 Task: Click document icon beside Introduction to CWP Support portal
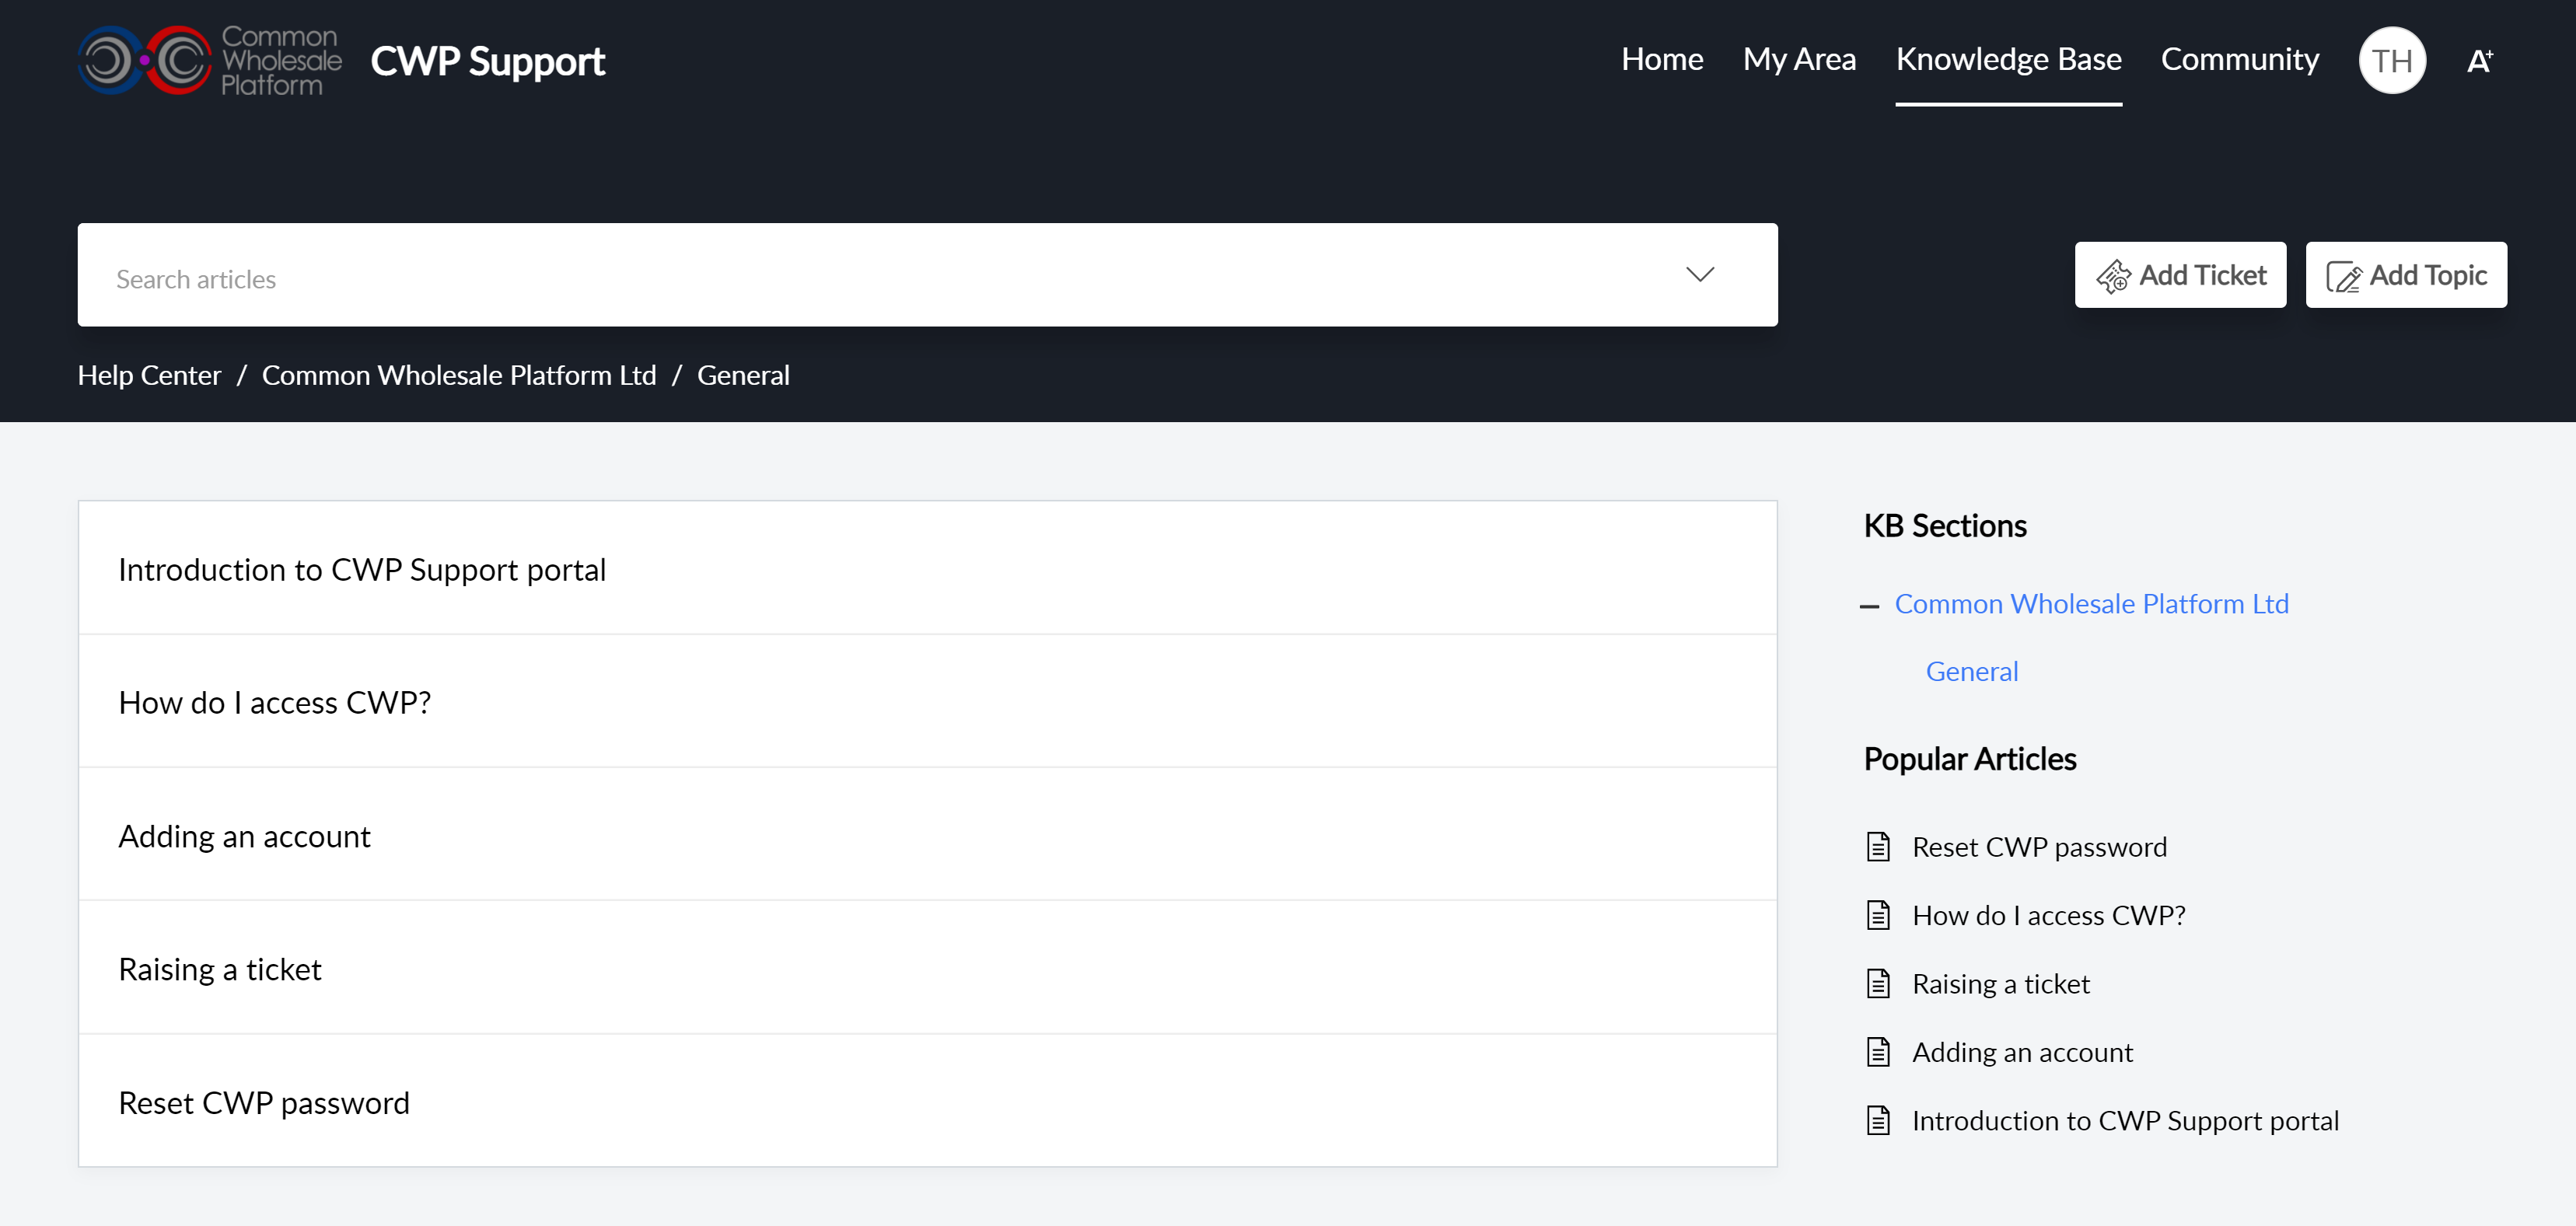coord(1878,1120)
